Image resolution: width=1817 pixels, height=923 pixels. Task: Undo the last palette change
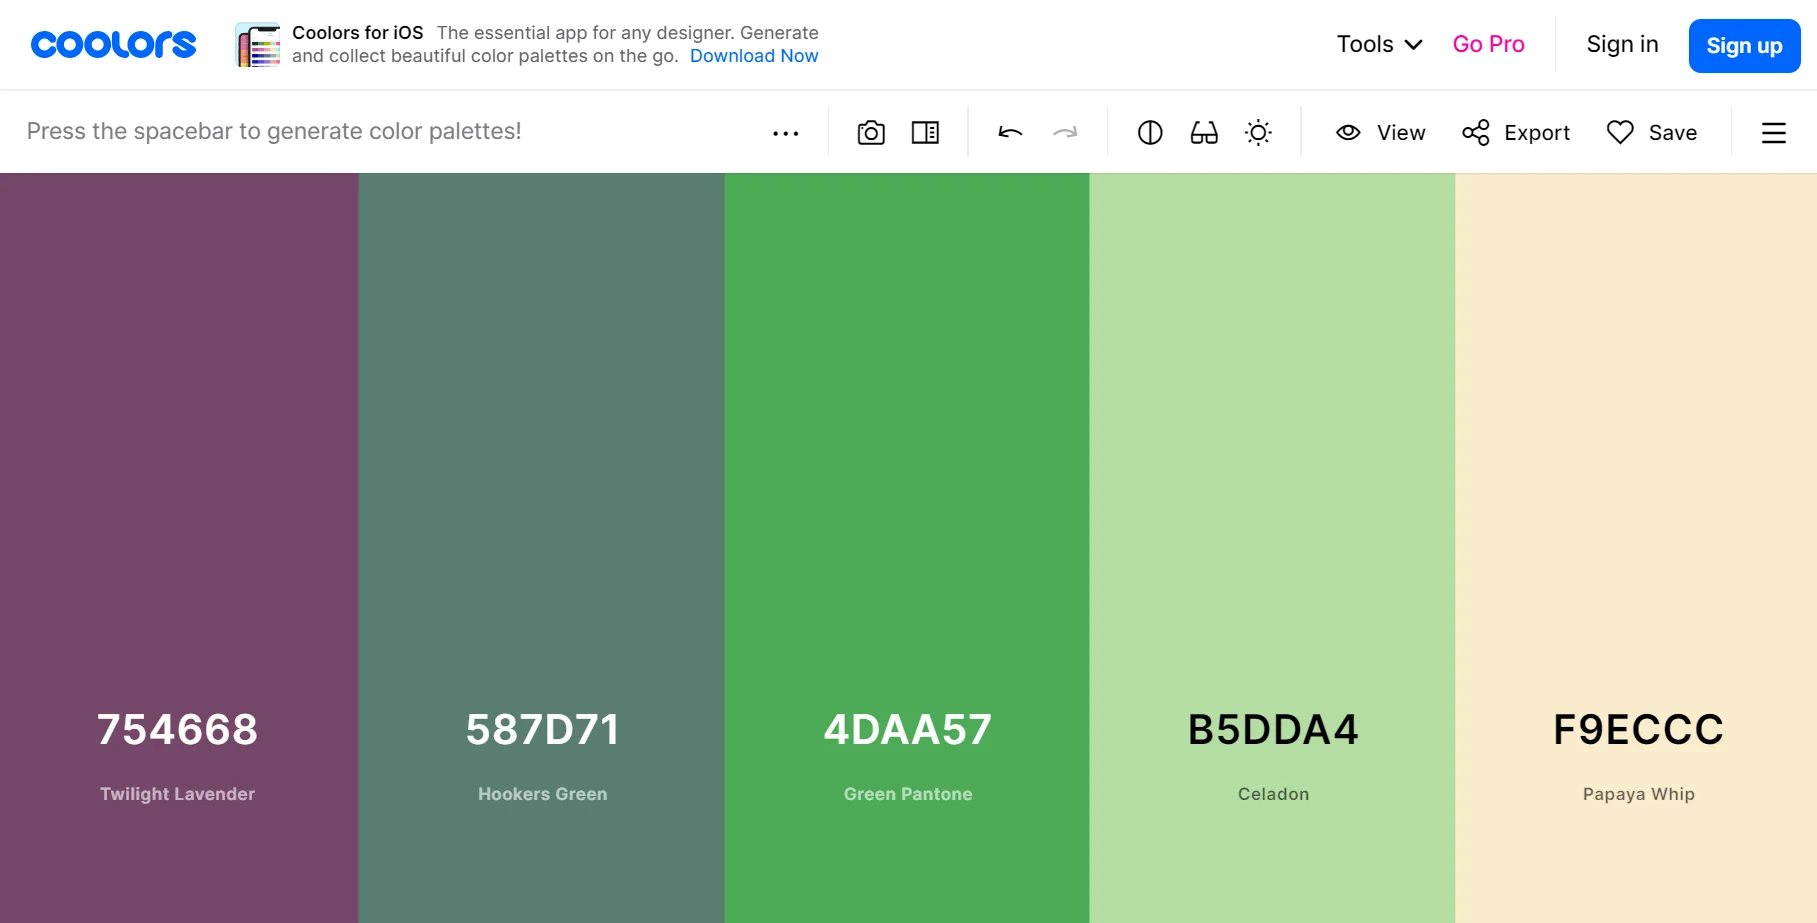[1010, 133]
